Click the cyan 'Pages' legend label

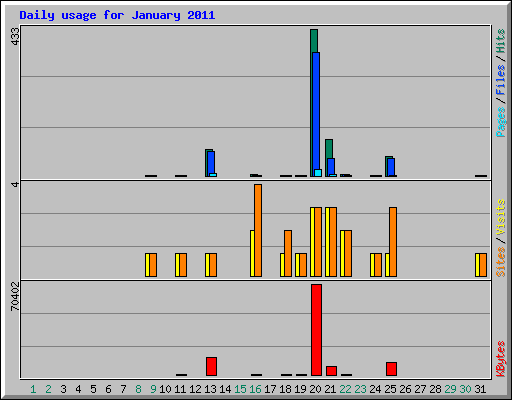[501, 122]
